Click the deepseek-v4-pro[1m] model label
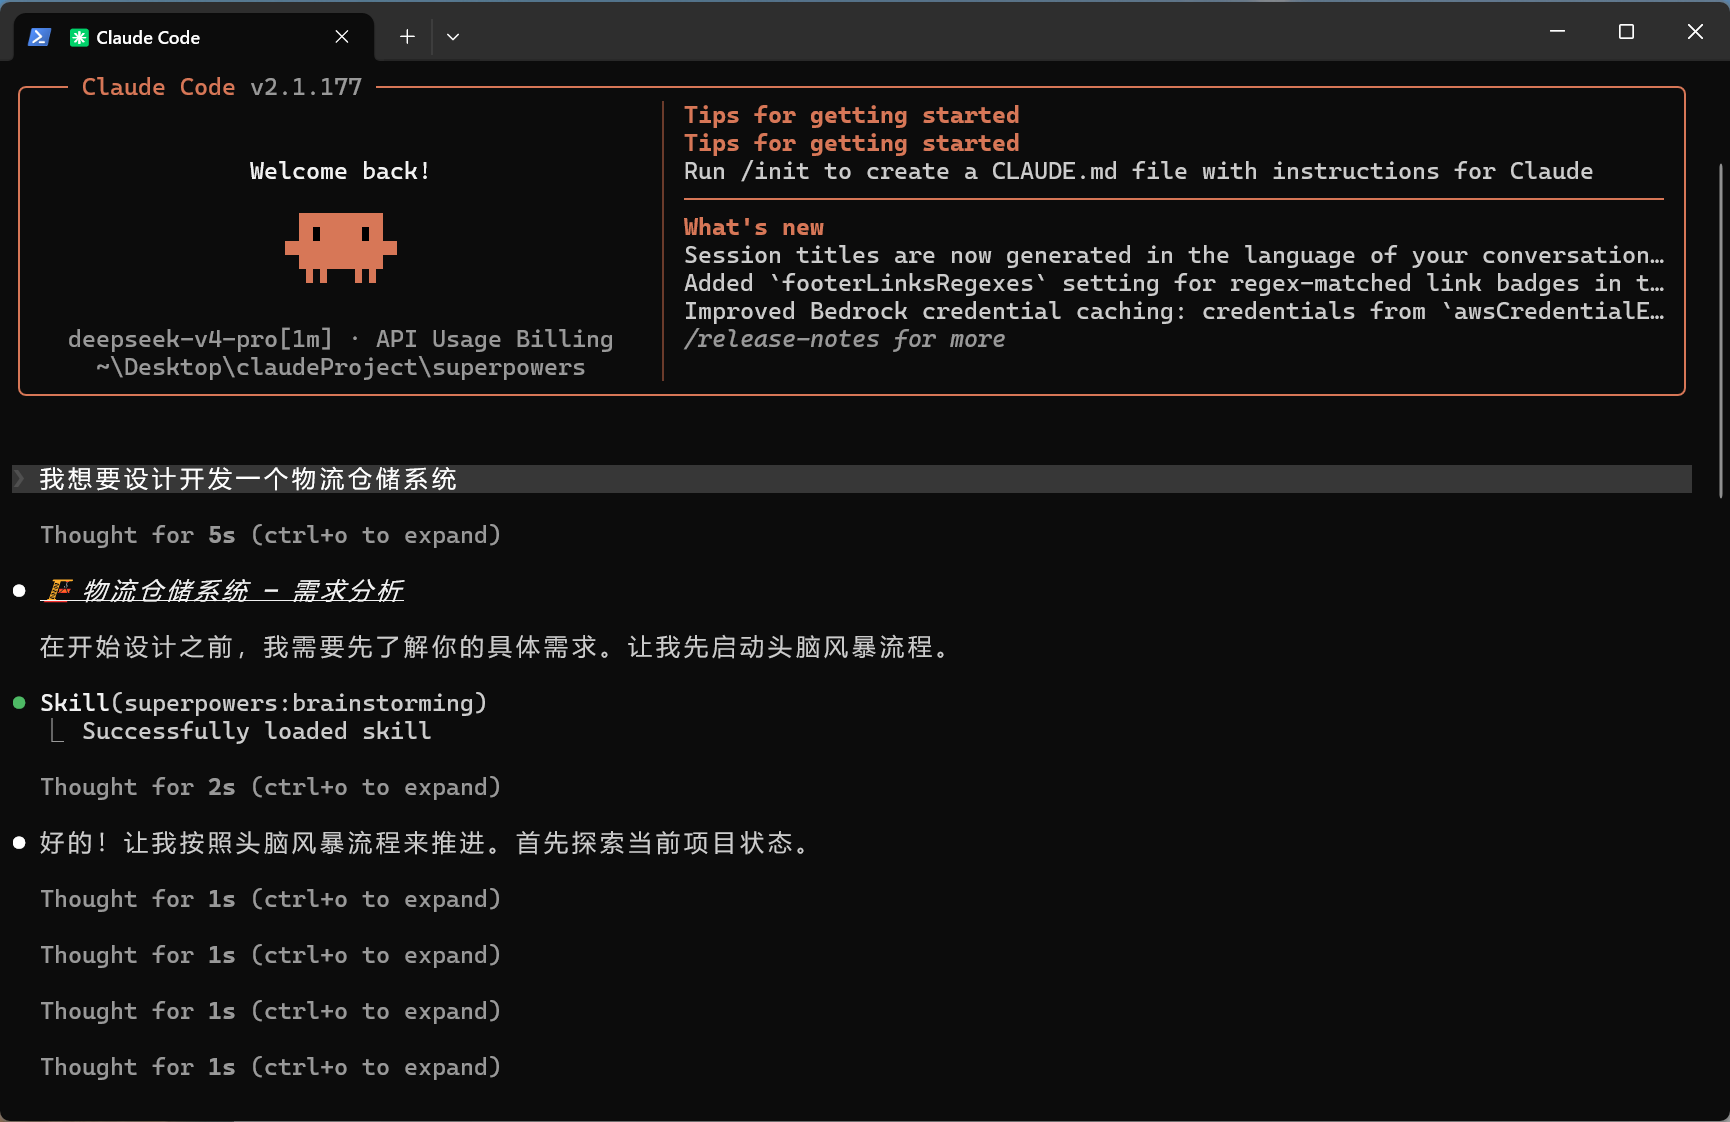Viewport: 1730px width, 1122px height. pyautogui.click(x=200, y=339)
